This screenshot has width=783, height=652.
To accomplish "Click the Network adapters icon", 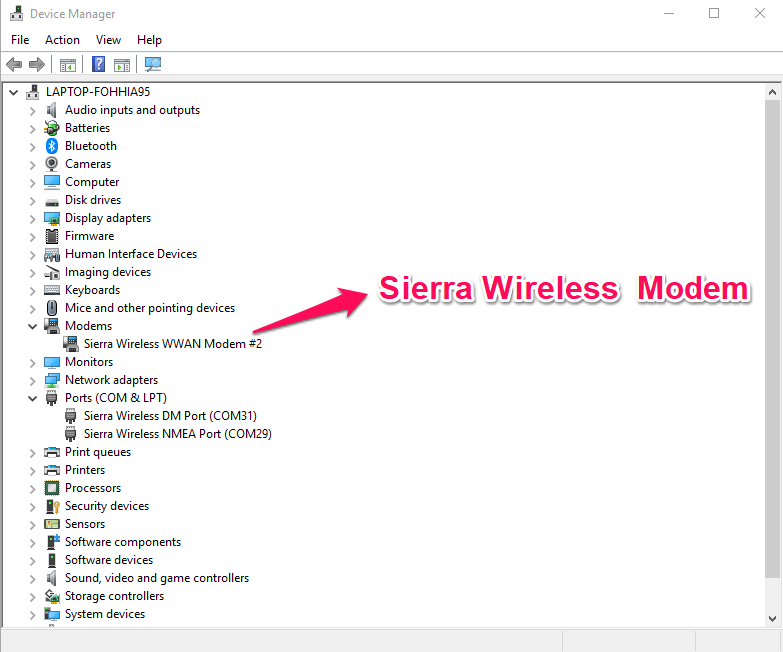I will [x=51, y=380].
